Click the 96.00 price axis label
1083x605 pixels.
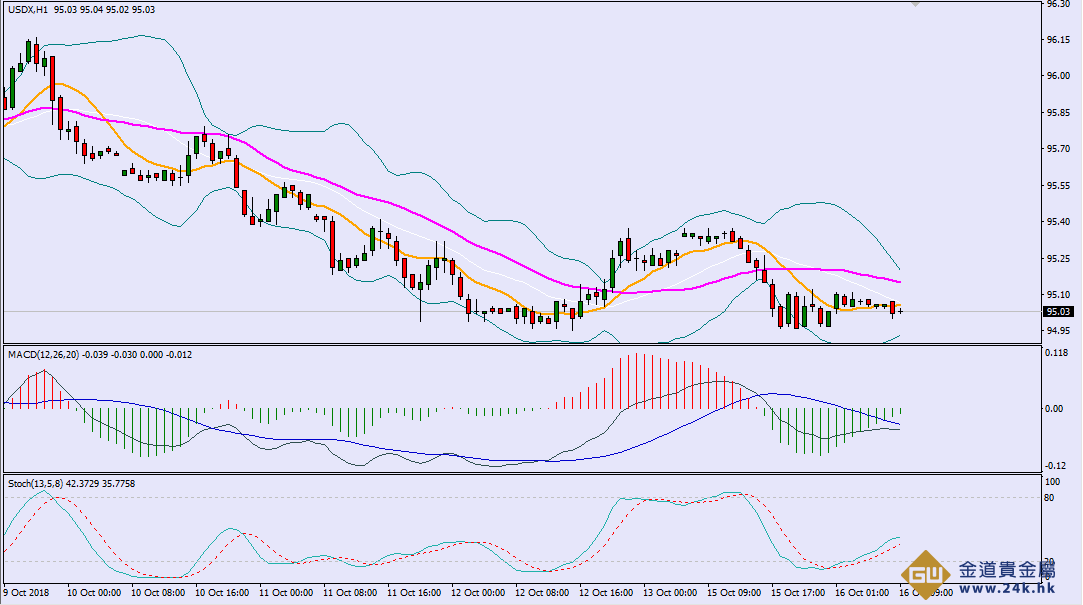[1058, 76]
